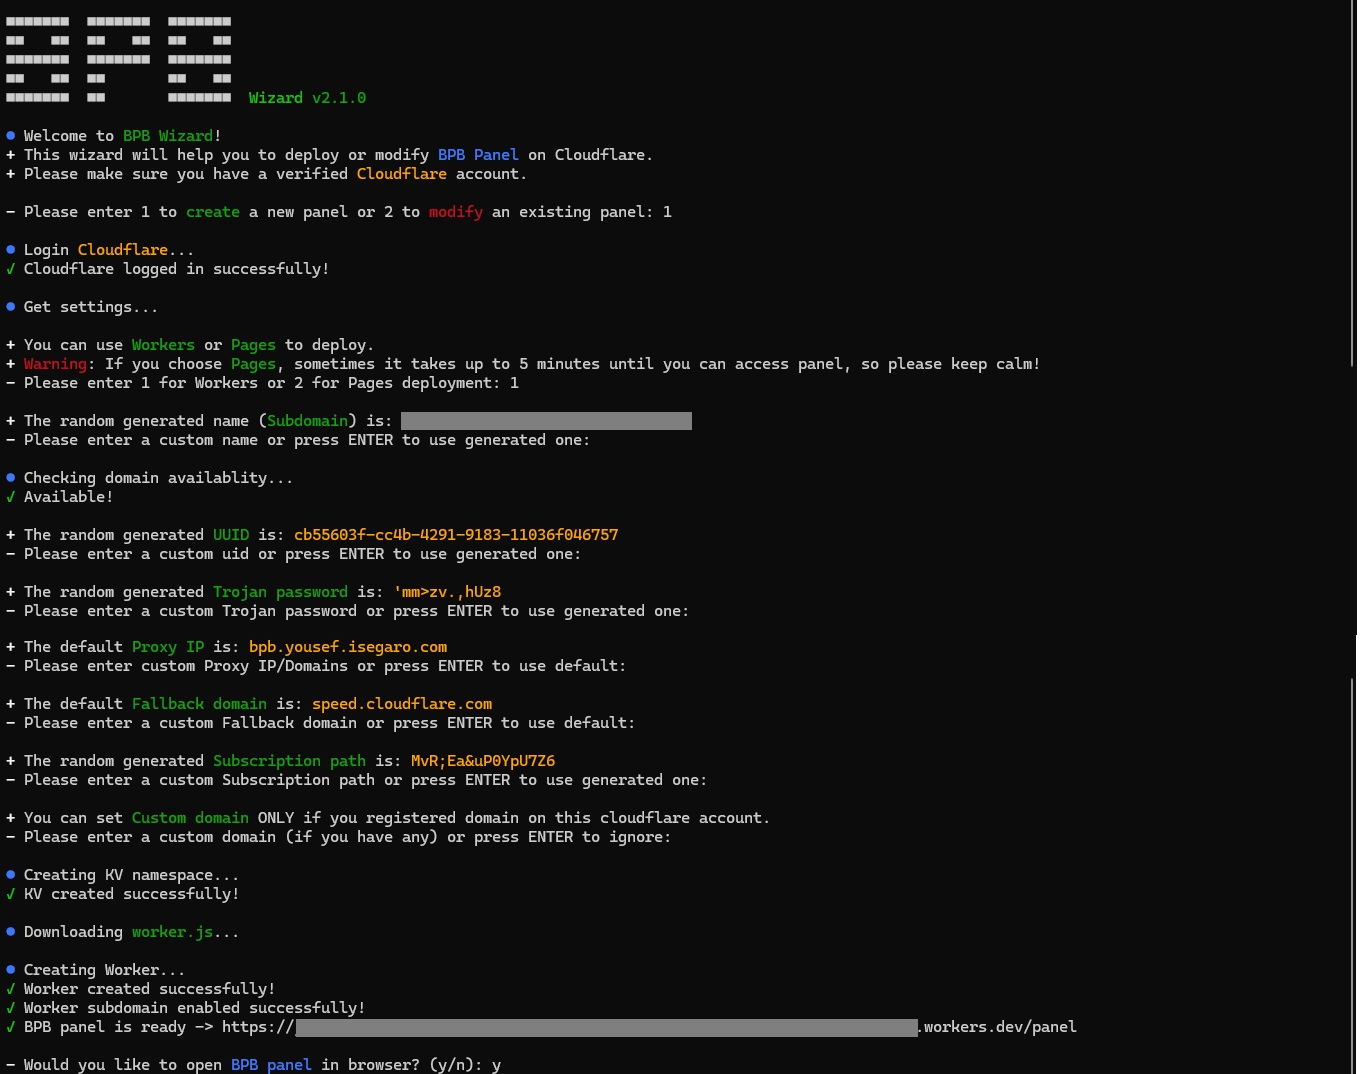This screenshot has width=1360, height=1074.
Task: Click the green checkmark beside "Available!"
Action: (11, 496)
